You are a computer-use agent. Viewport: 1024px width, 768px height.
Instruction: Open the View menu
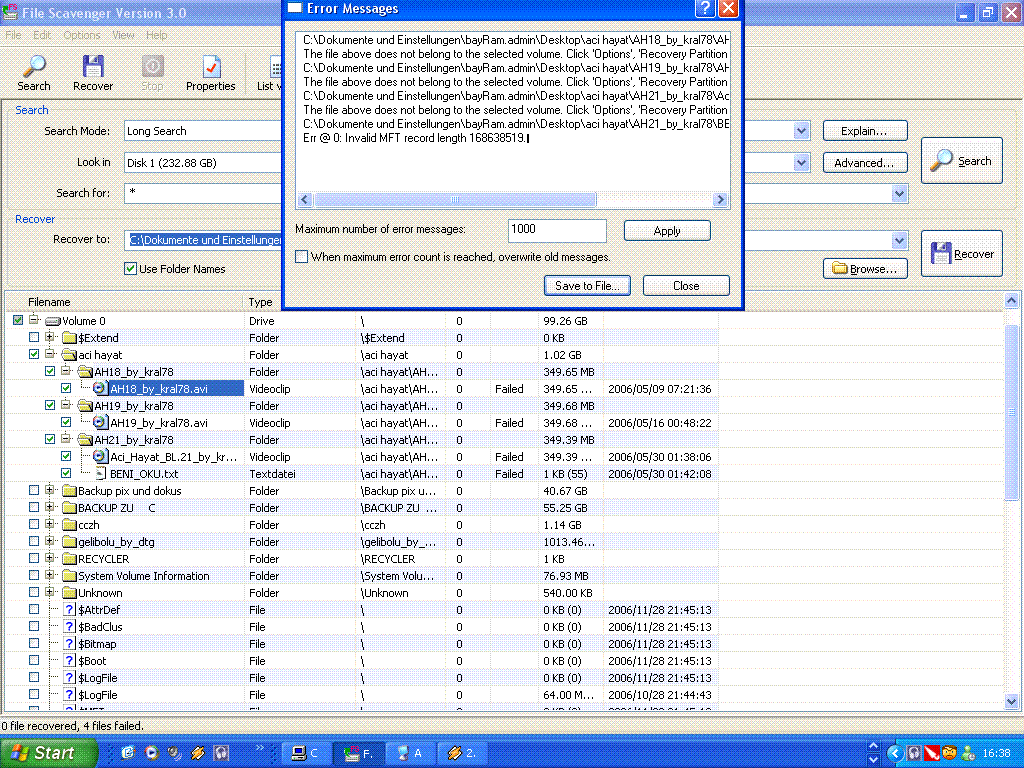point(123,35)
